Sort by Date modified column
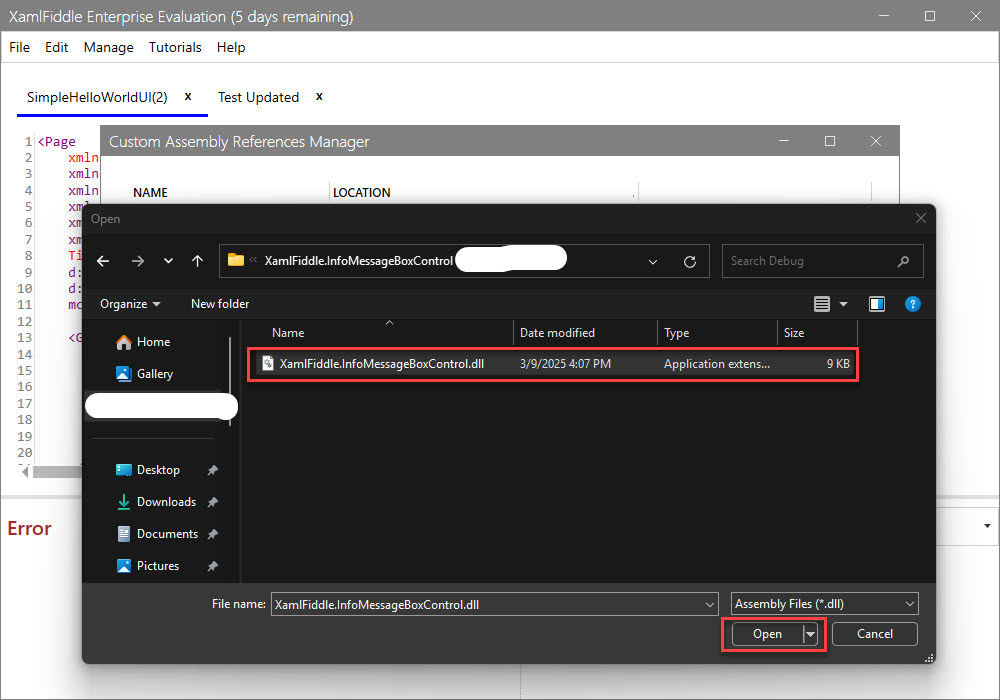 (x=557, y=333)
